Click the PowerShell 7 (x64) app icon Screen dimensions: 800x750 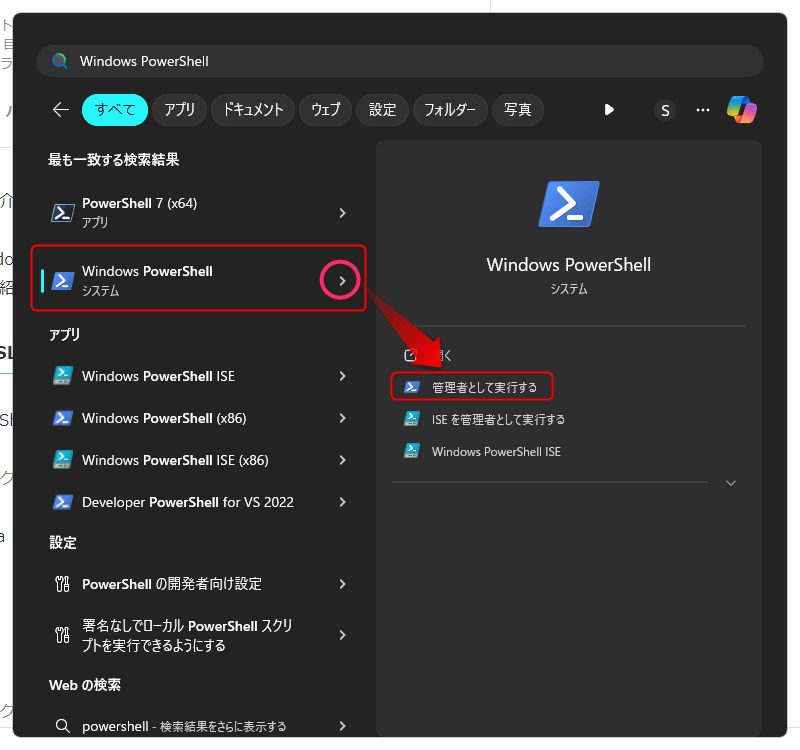62,213
